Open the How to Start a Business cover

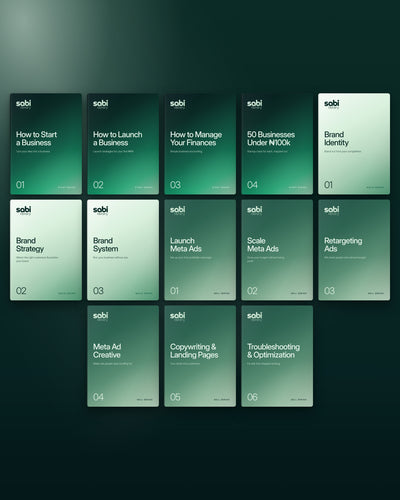(46, 144)
